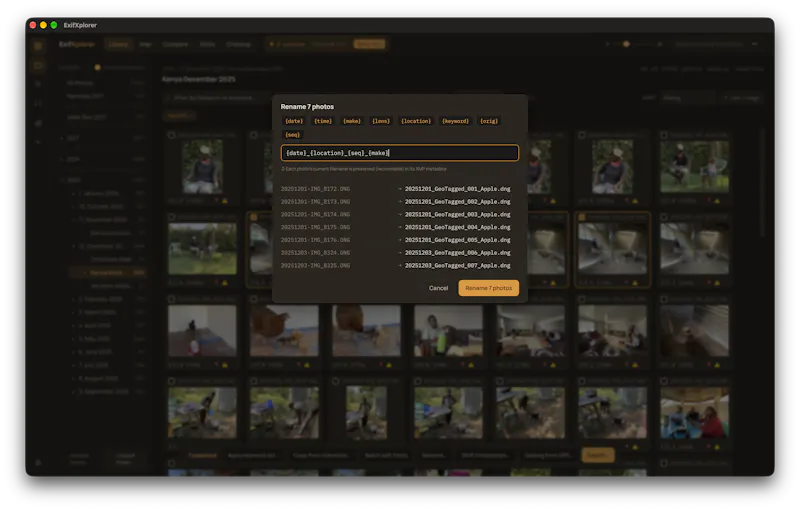Insert the {lens} token chip

click(381, 121)
